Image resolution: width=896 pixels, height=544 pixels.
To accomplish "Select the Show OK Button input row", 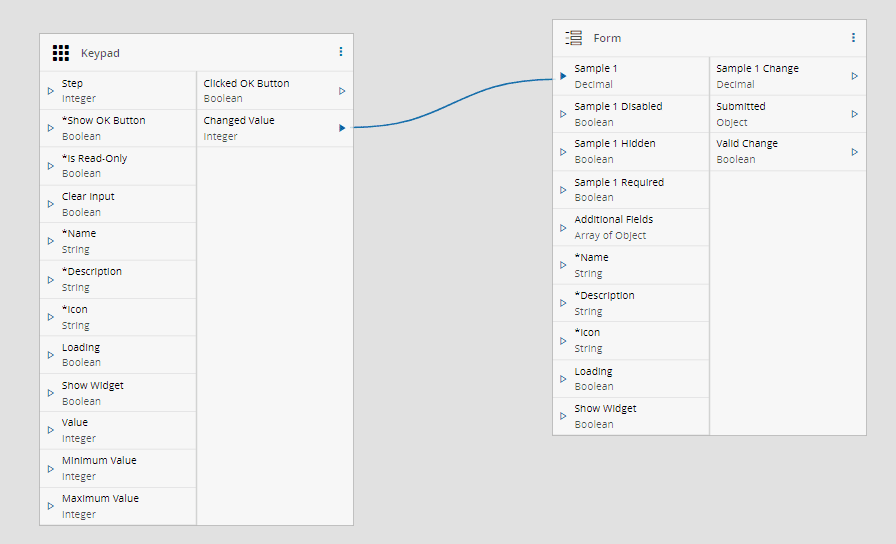I will 118,128.
